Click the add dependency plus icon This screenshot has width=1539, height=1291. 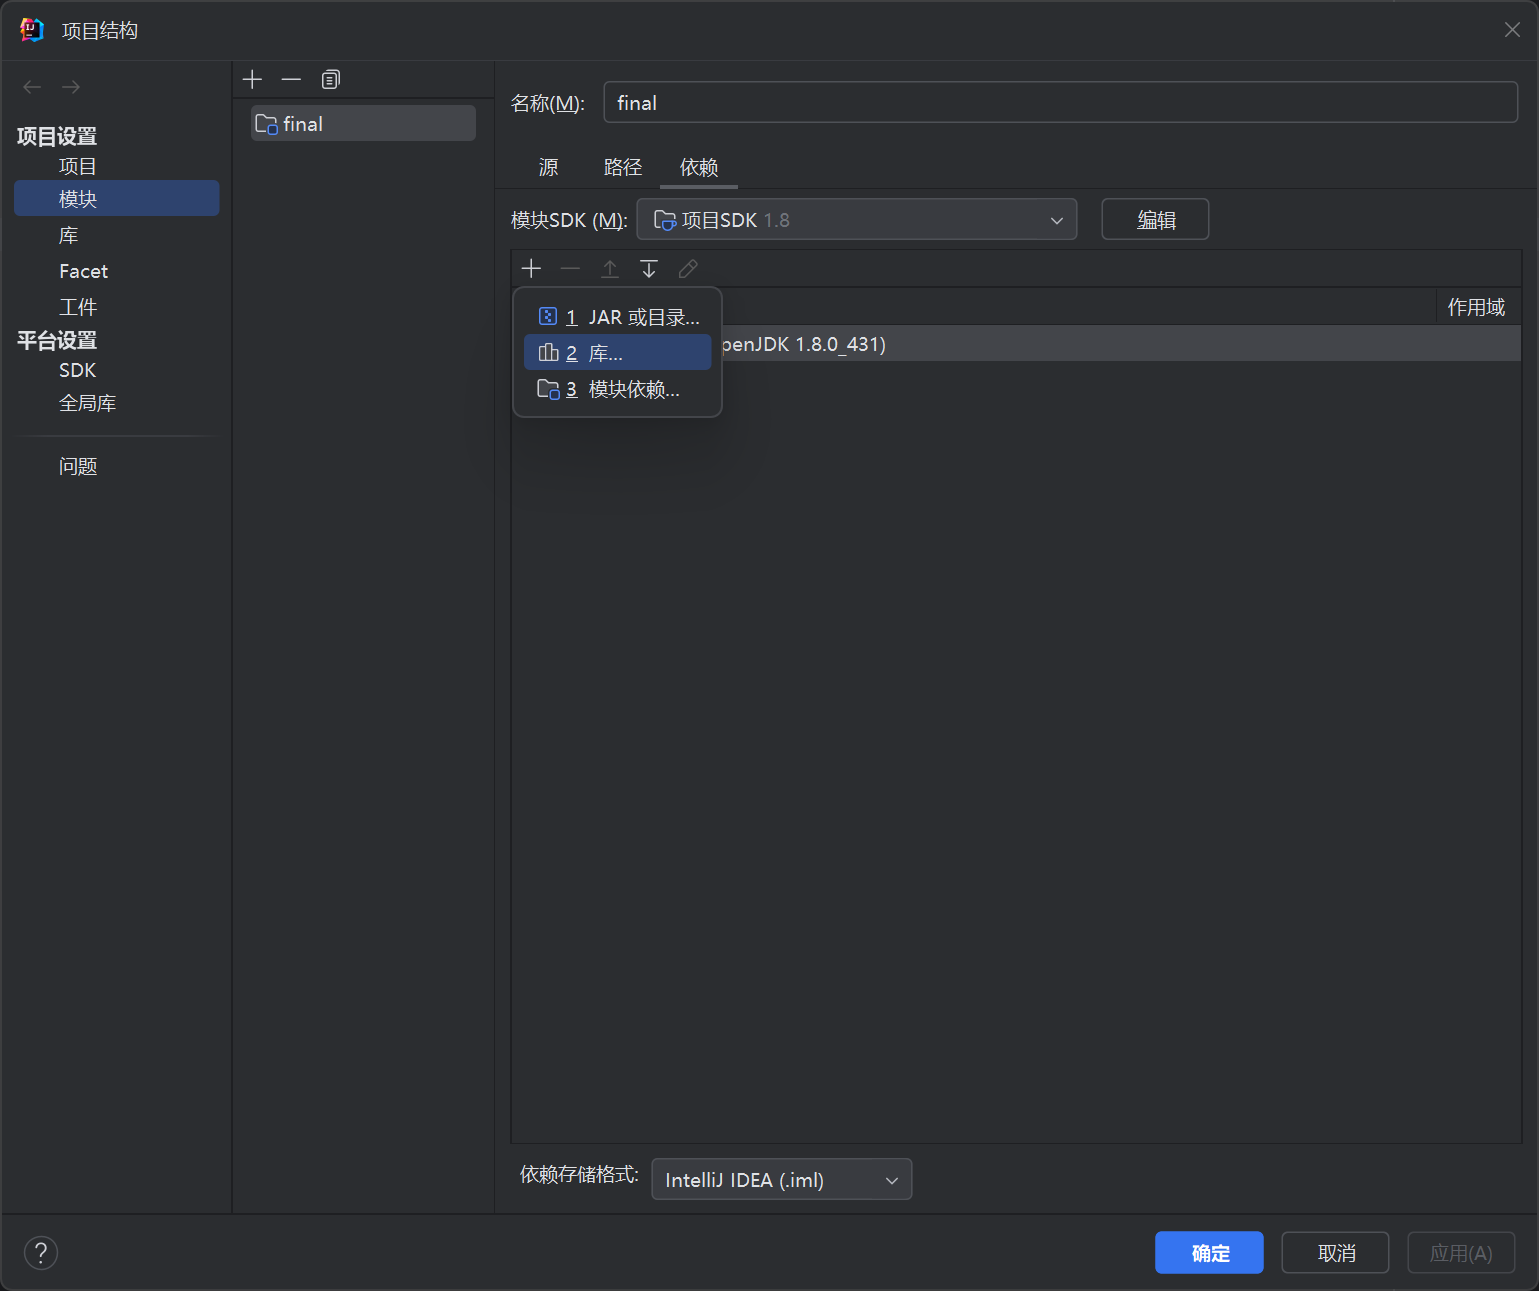(531, 269)
